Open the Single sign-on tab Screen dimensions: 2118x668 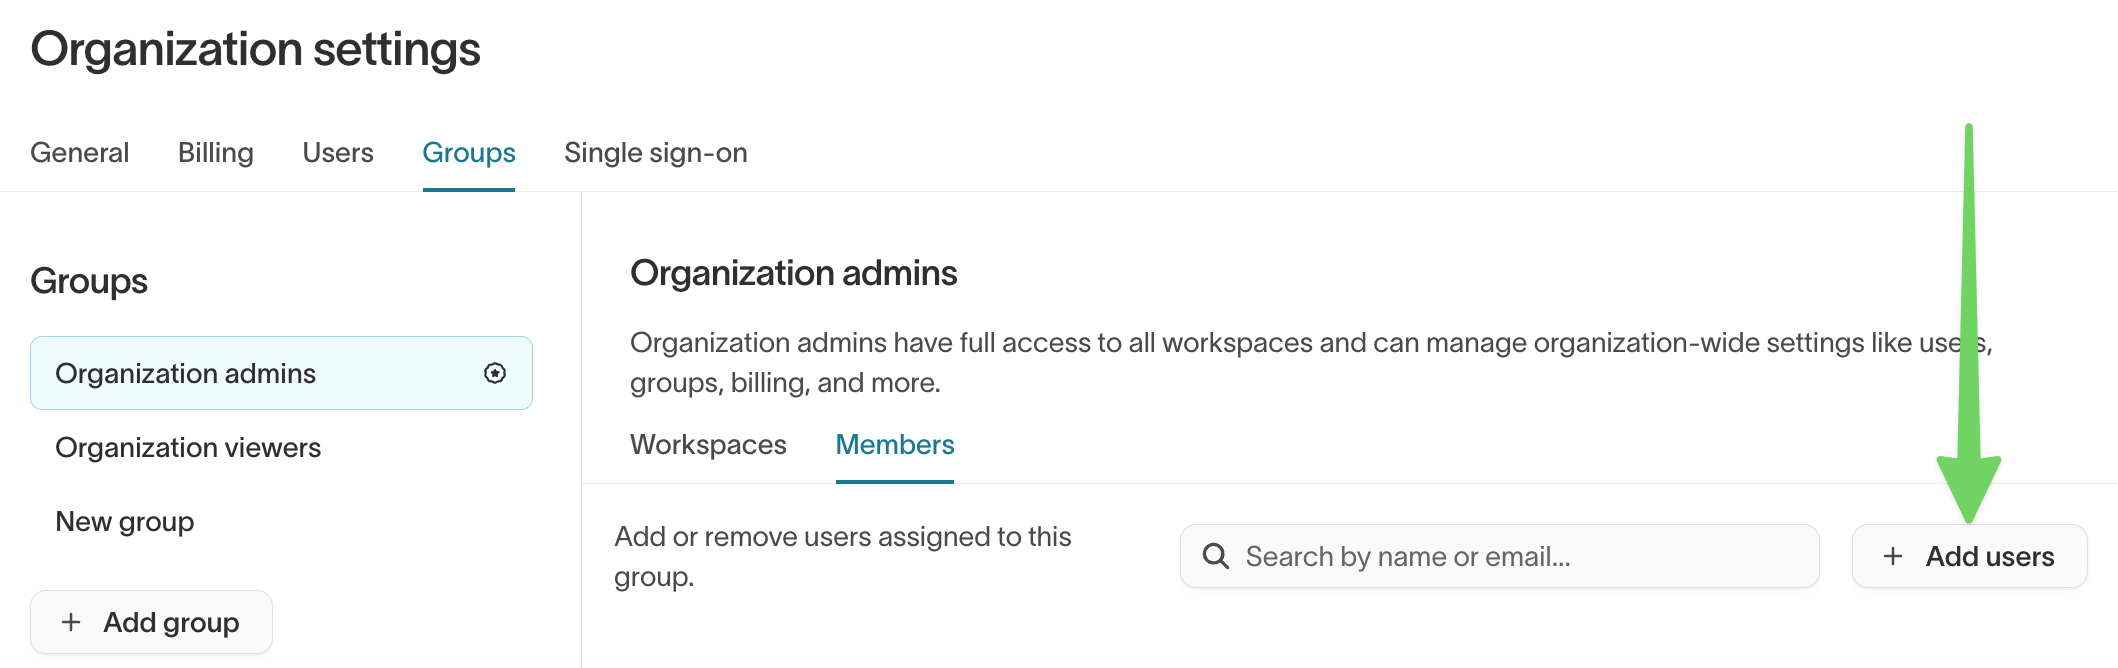655,152
